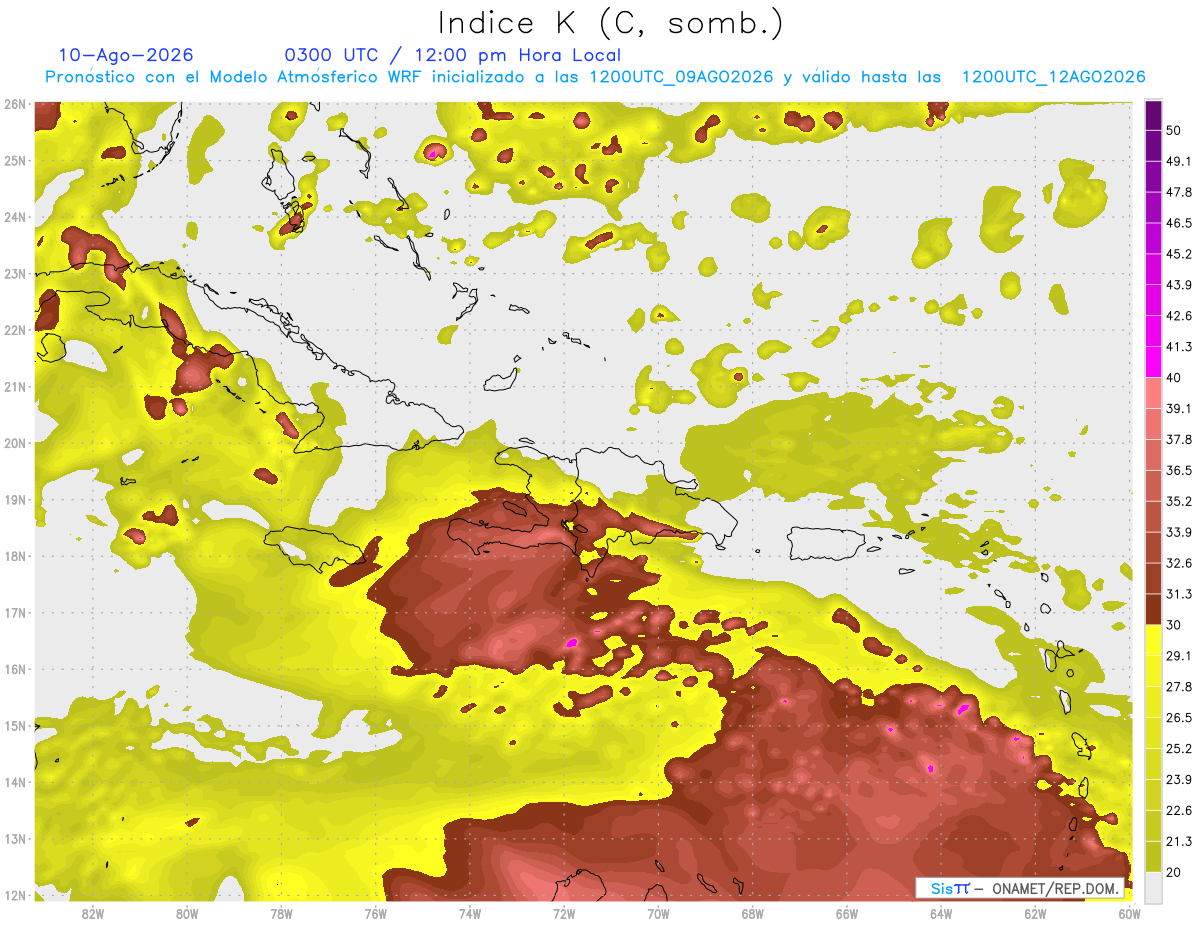The image size is (1200, 927).
Task: Click the color scale value '42.6'
Action: pos(1178,316)
